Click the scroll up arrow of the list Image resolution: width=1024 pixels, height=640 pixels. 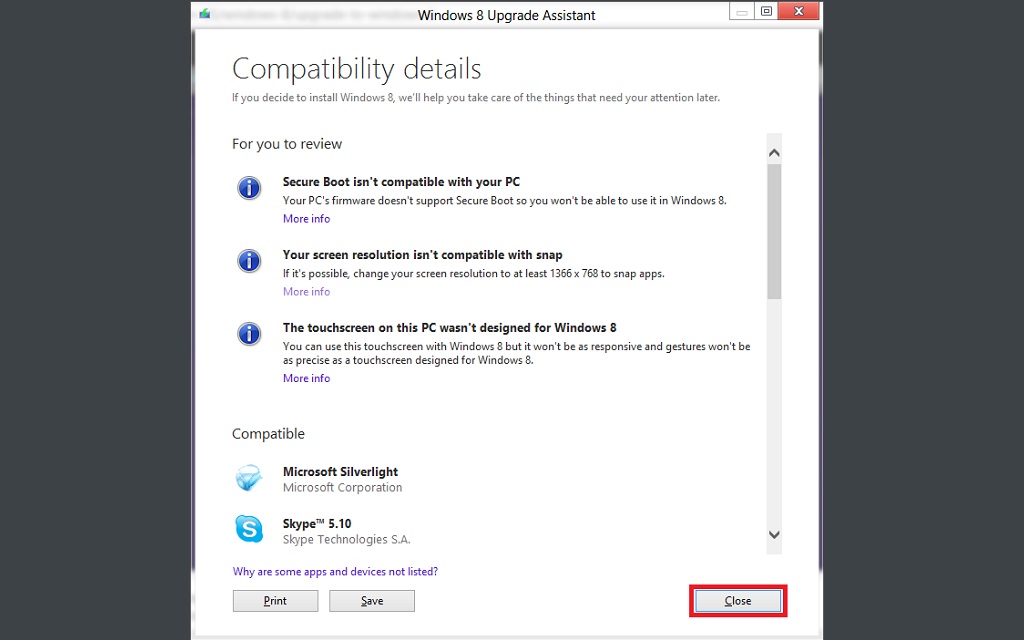click(x=774, y=153)
